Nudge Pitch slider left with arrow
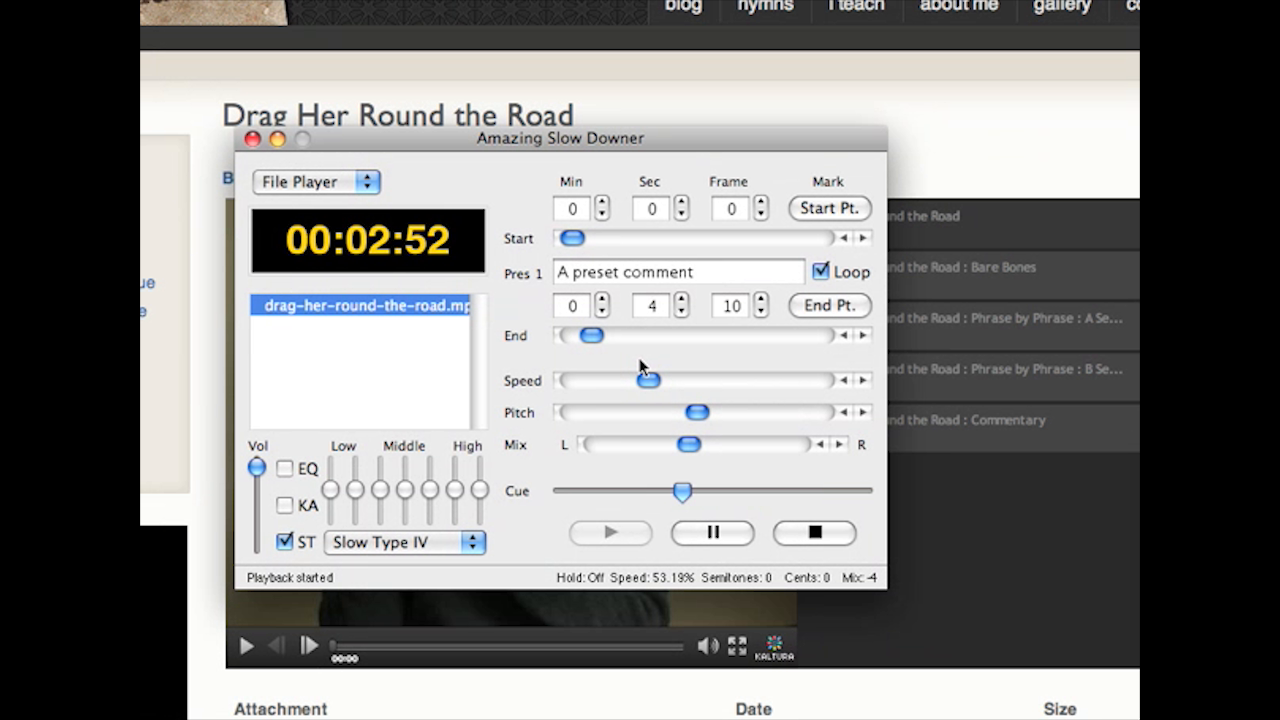The height and width of the screenshot is (720, 1280). pos(844,413)
